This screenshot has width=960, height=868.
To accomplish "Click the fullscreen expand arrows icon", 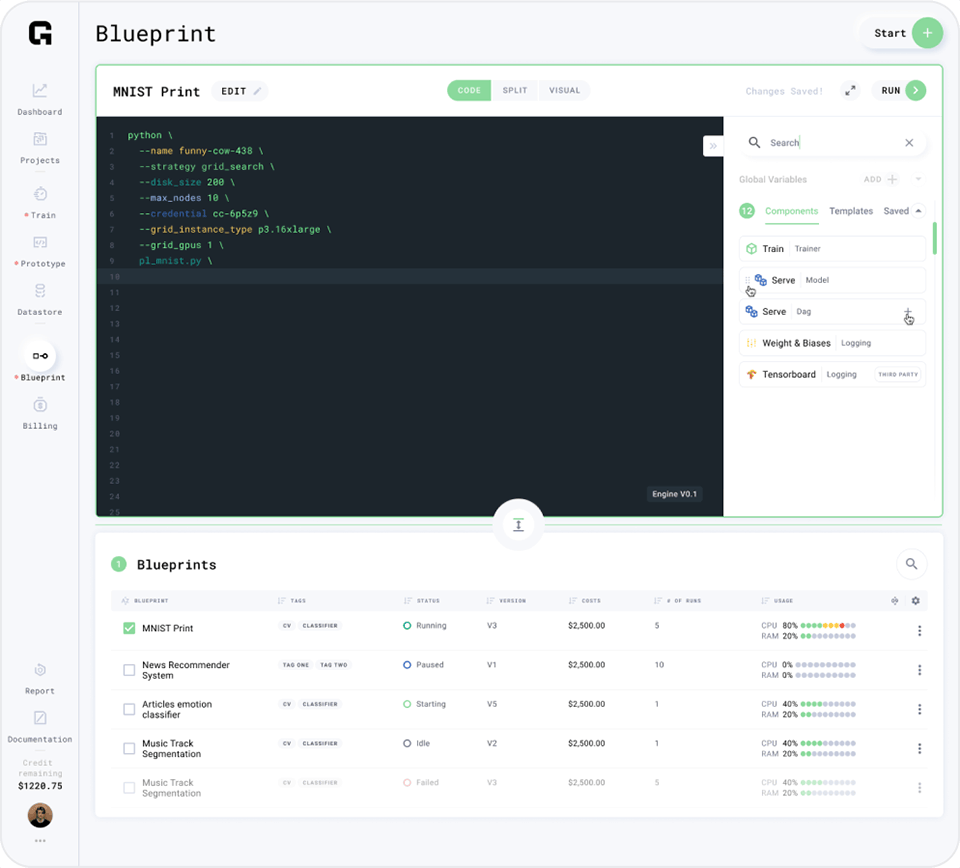I will pyautogui.click(x=850, y=91).
